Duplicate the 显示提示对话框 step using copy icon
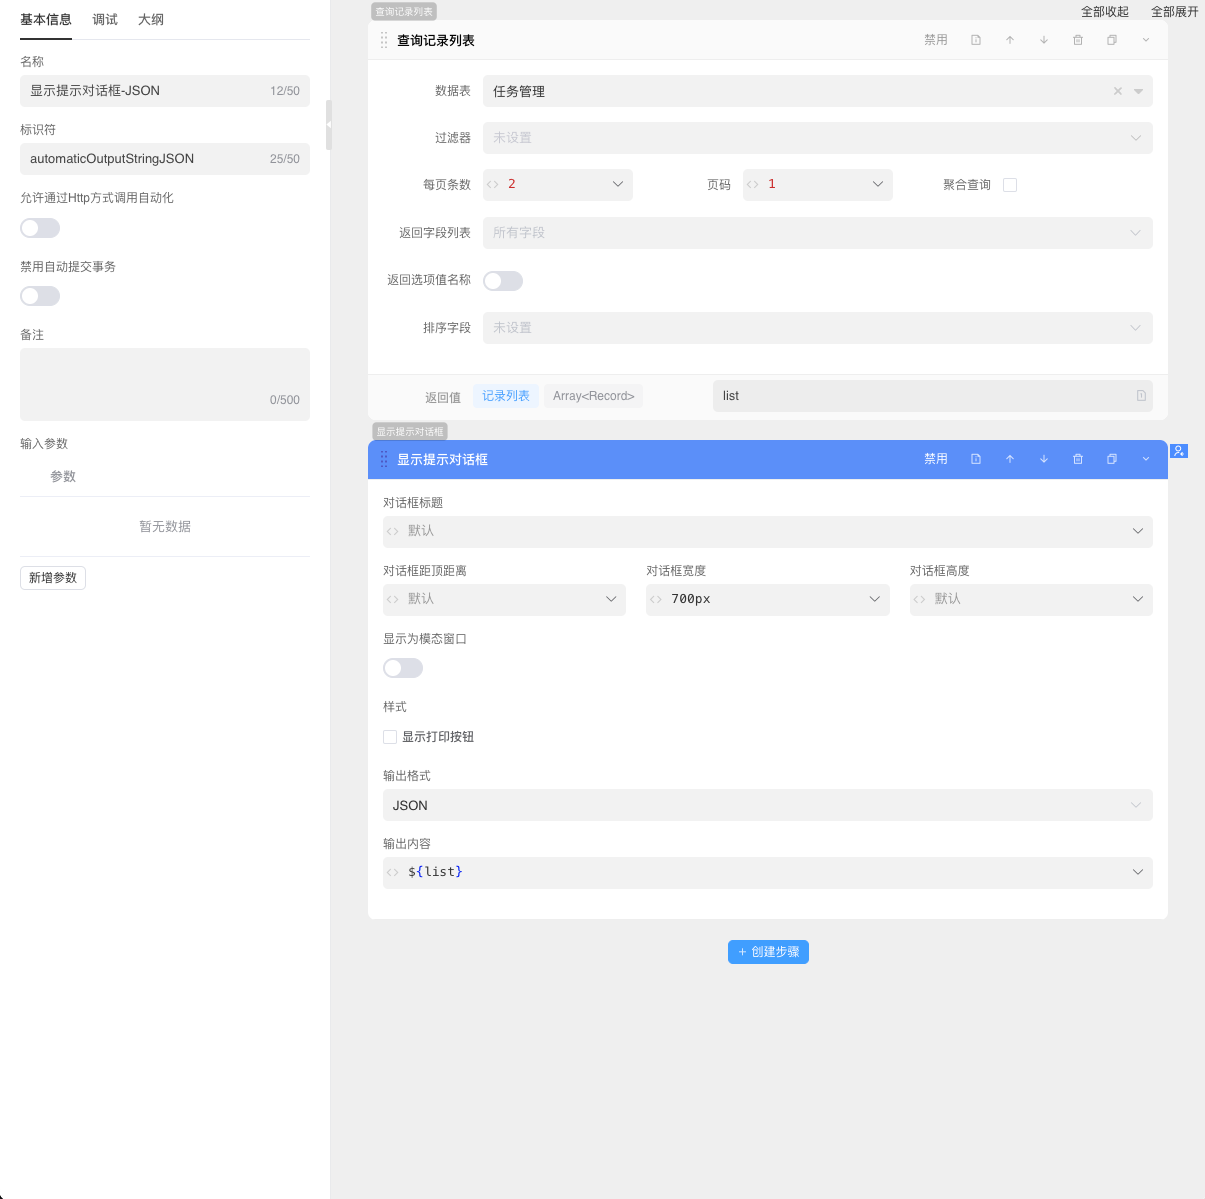Viewport: 1205px width, 1199px height. click(1111, 459)
